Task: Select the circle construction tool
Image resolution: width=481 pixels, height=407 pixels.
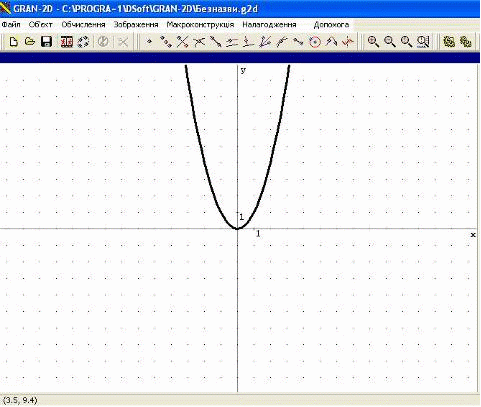Action: point(314,42)
